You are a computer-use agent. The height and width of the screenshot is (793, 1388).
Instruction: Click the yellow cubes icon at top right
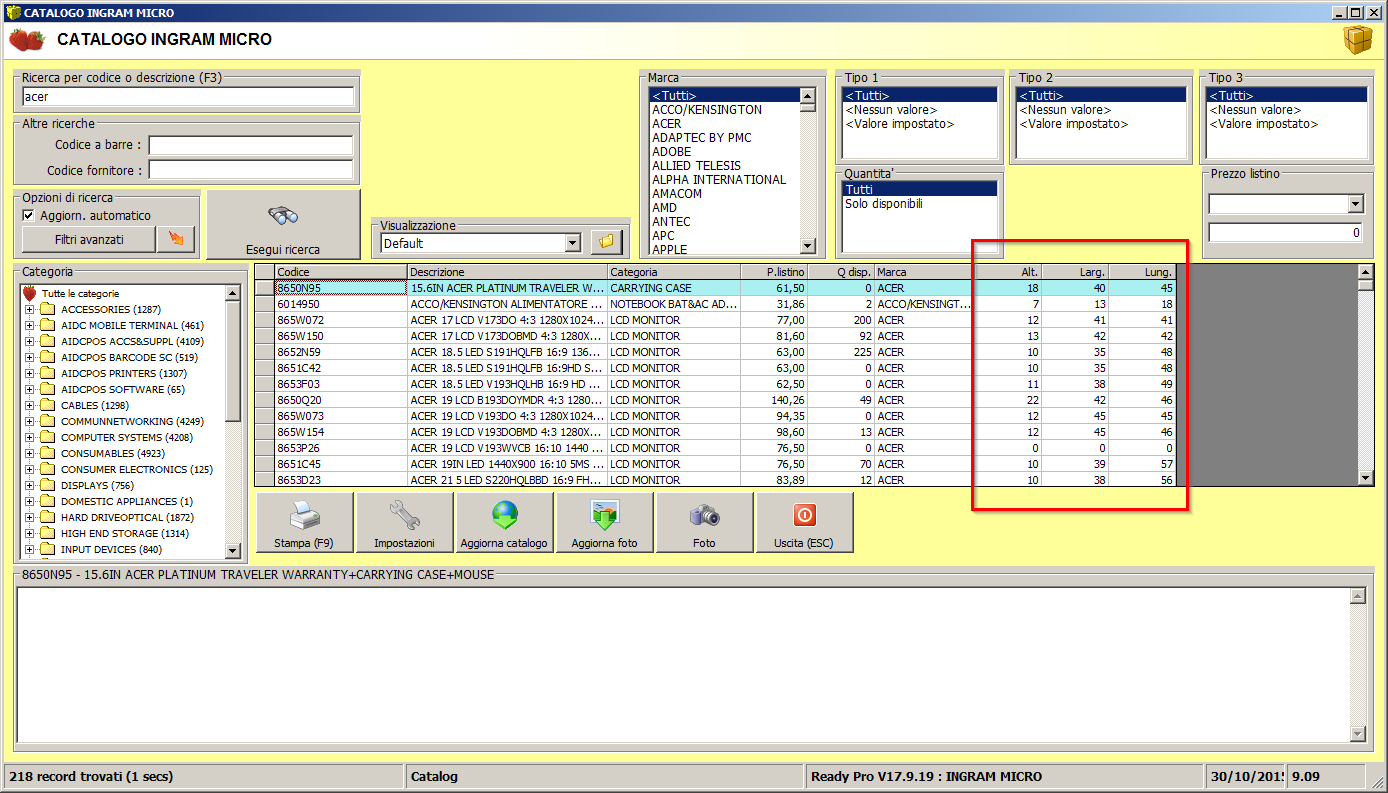[1358, 41]
